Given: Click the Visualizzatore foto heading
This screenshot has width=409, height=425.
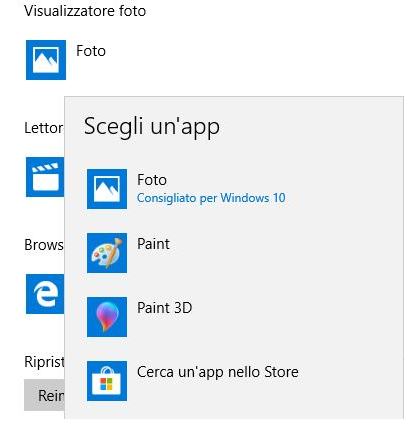Looking at the screenshot, I should 85,11.
